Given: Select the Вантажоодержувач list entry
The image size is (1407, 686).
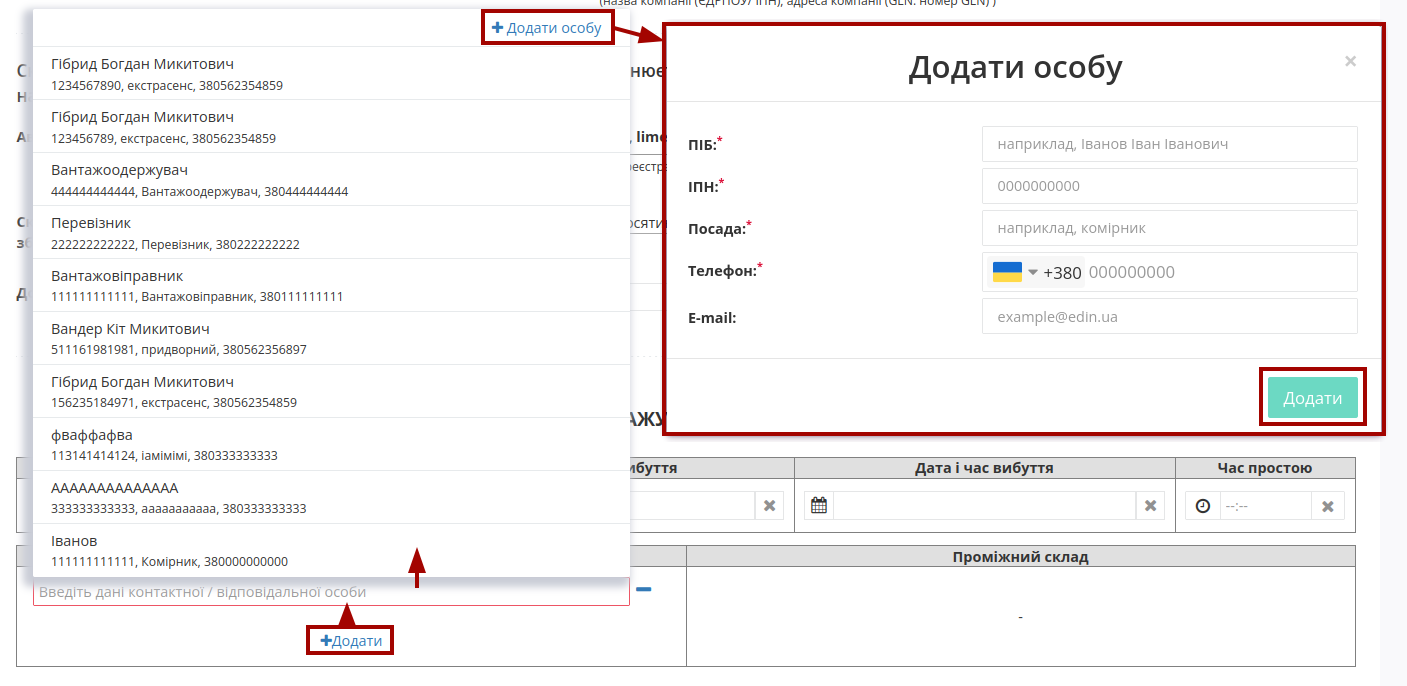Looking at the screenshot, I should tap(332, 179).
